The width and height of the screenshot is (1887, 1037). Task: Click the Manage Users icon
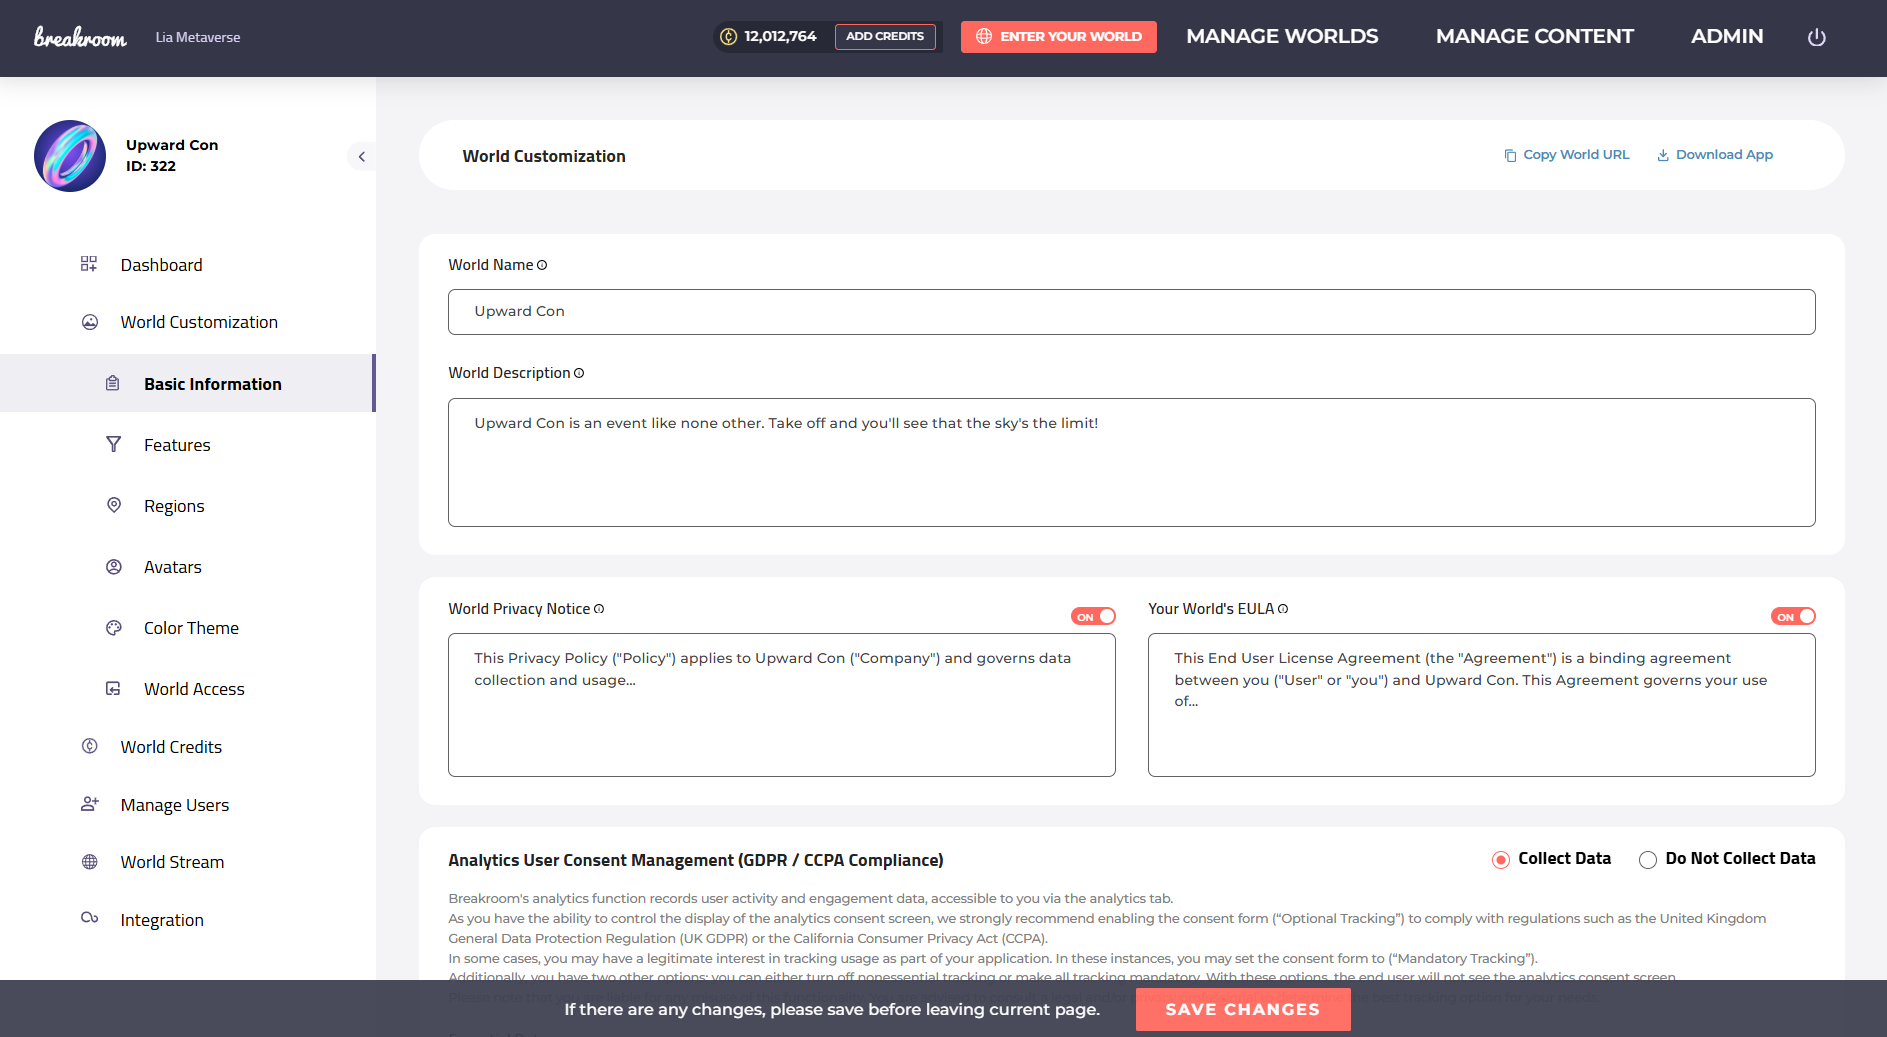point(90,804)
